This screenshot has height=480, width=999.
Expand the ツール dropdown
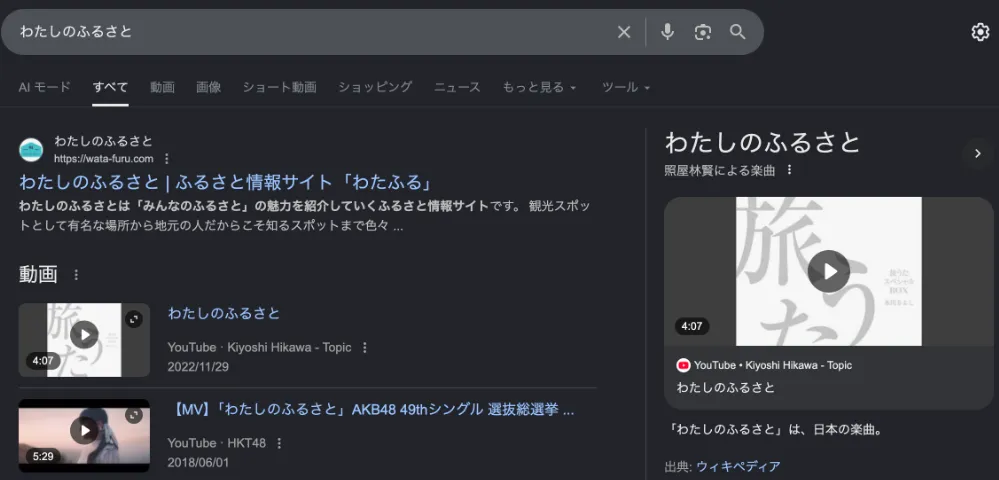(626, 87)
